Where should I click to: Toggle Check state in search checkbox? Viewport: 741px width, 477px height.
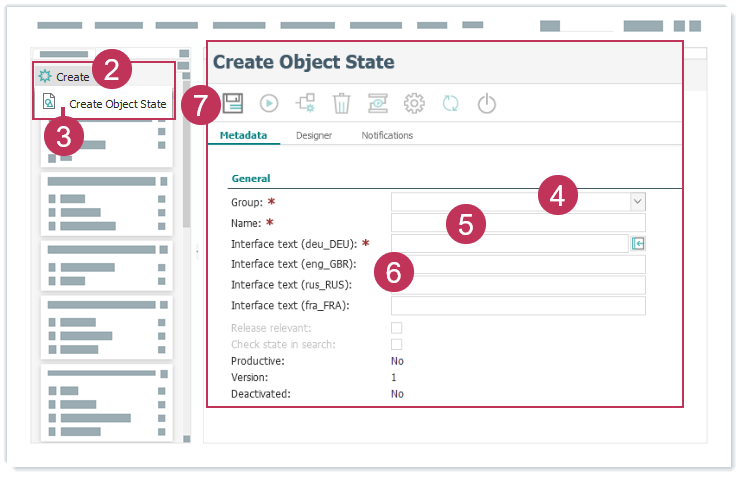click(x=396, y=344)
